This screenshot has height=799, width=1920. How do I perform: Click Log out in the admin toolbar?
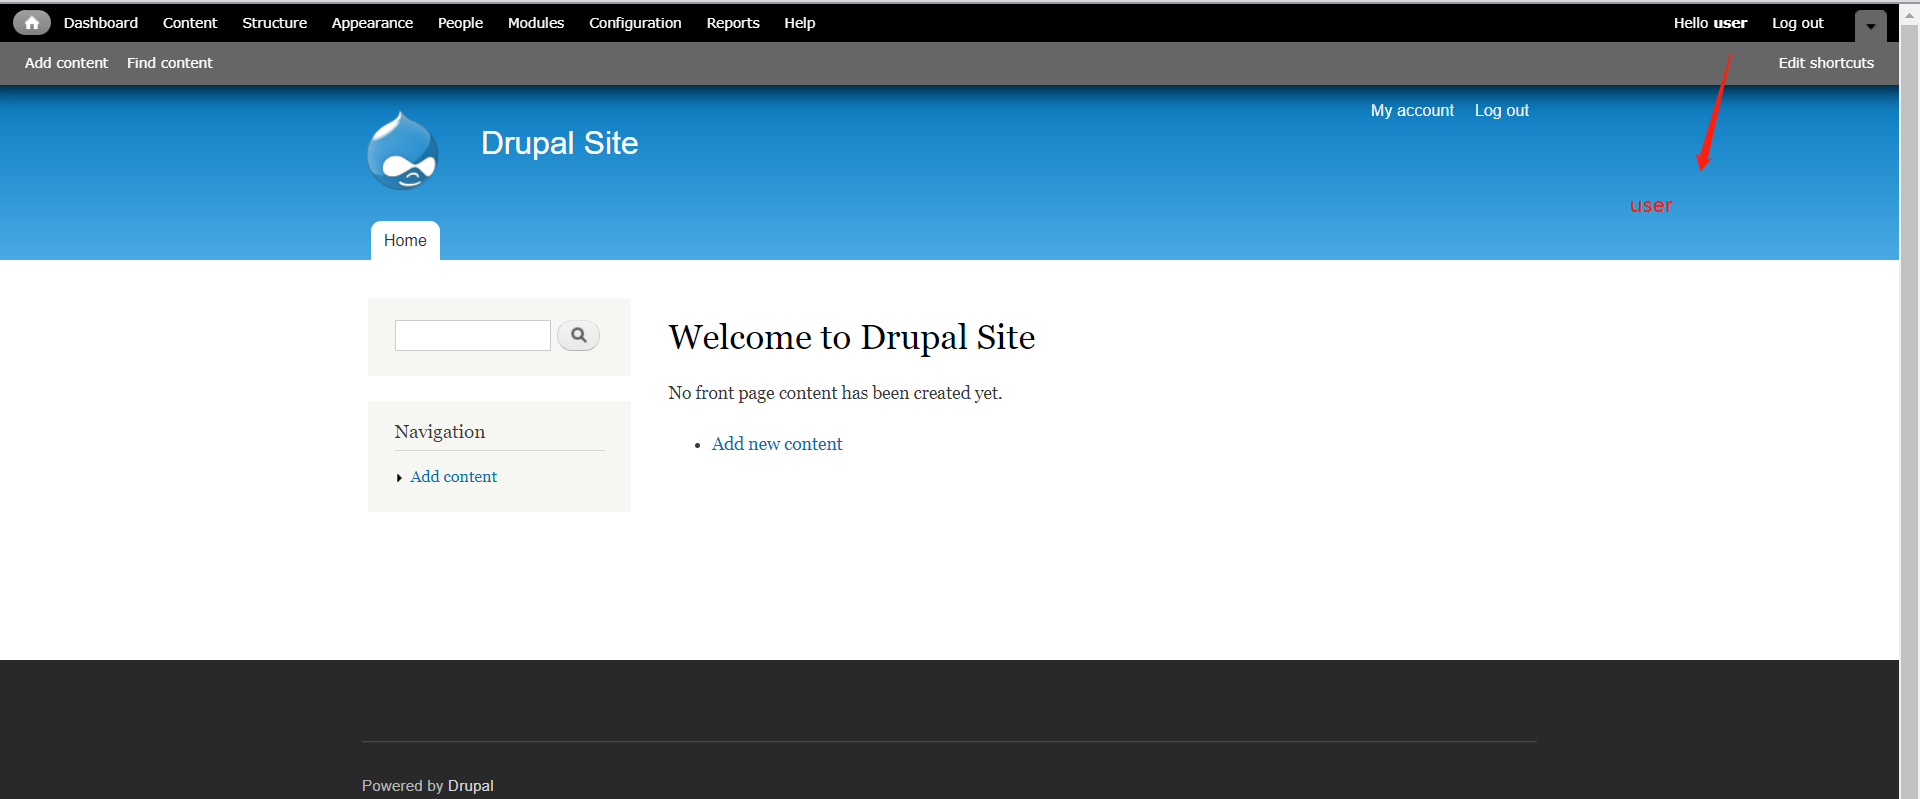point(1798,22)
